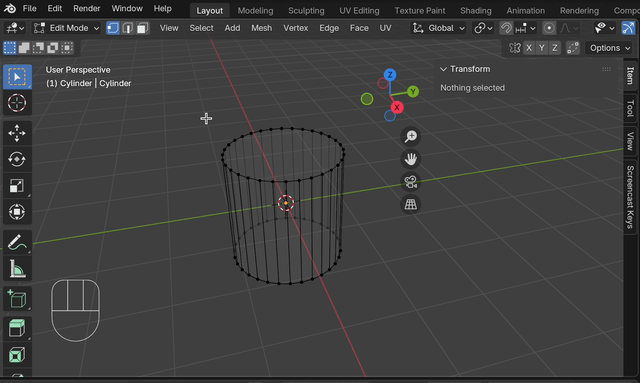Enable Vertex select mode

click(x=113, y=28)
